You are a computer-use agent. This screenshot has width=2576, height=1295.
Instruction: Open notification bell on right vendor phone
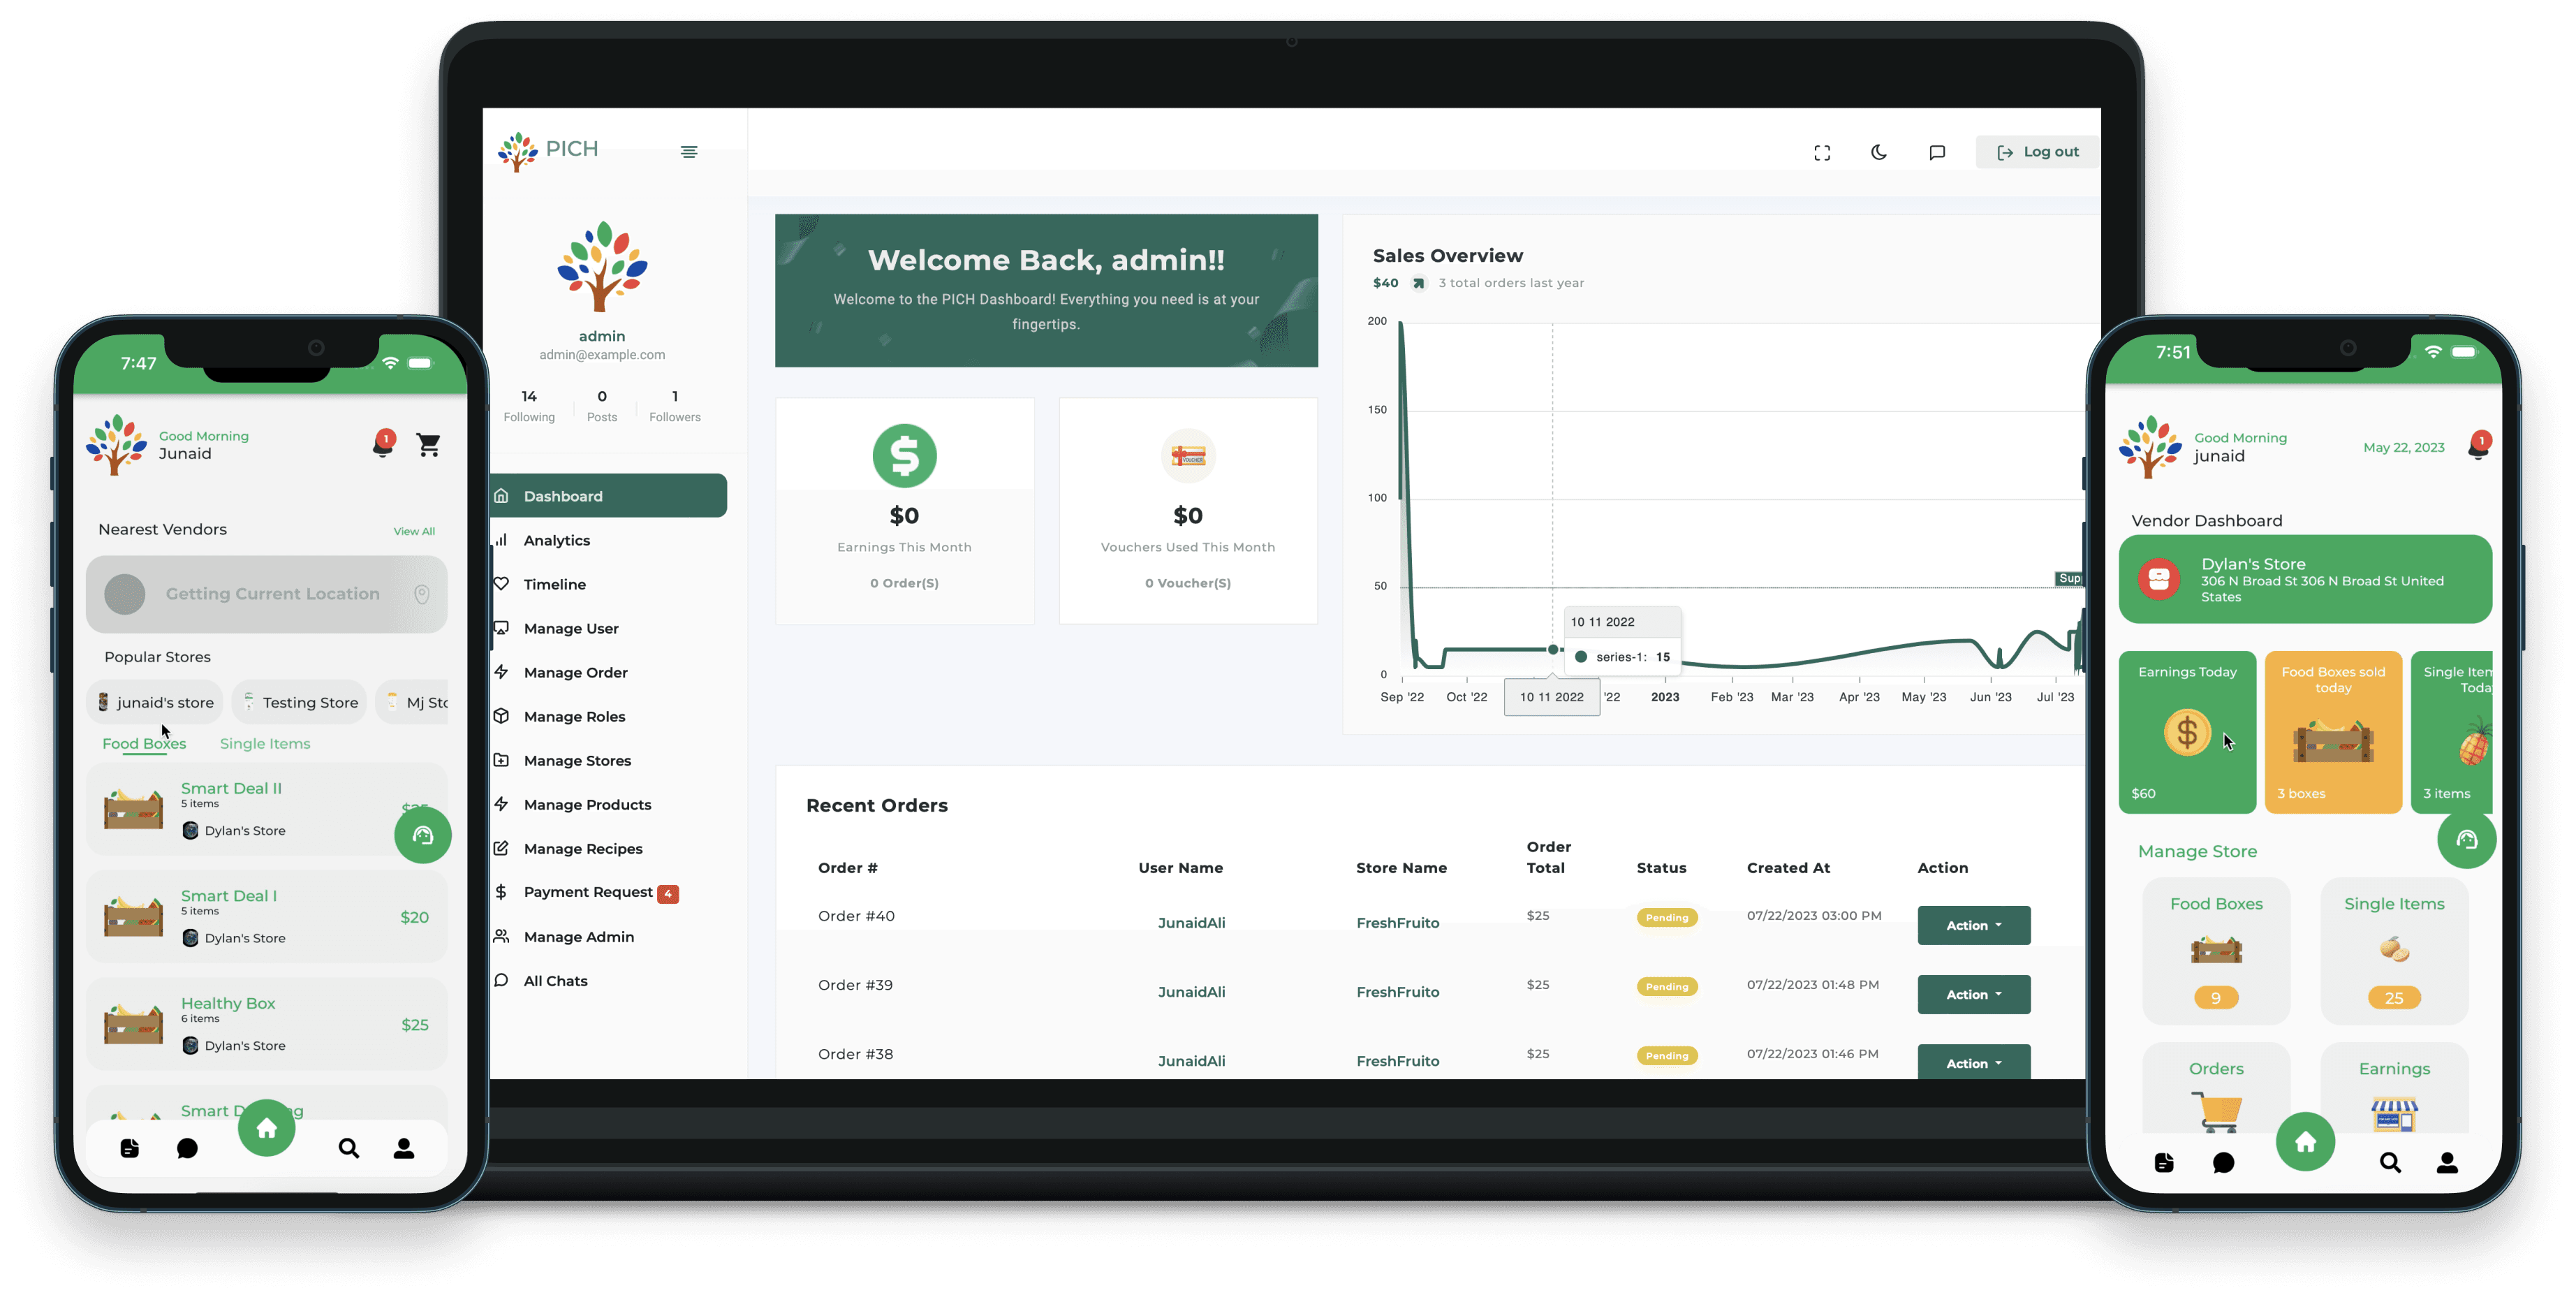(x=2478, y=446)
